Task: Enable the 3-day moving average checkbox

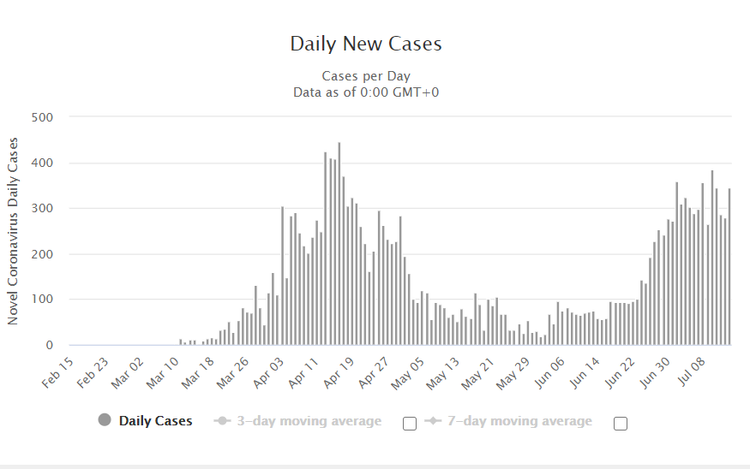Action: click(x=409, y=423)
